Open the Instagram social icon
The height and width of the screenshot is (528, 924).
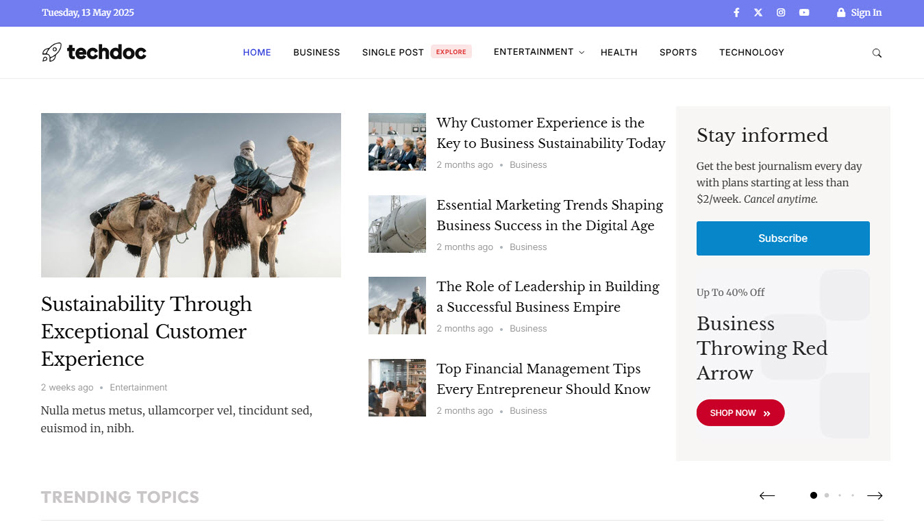click(781, 12)
